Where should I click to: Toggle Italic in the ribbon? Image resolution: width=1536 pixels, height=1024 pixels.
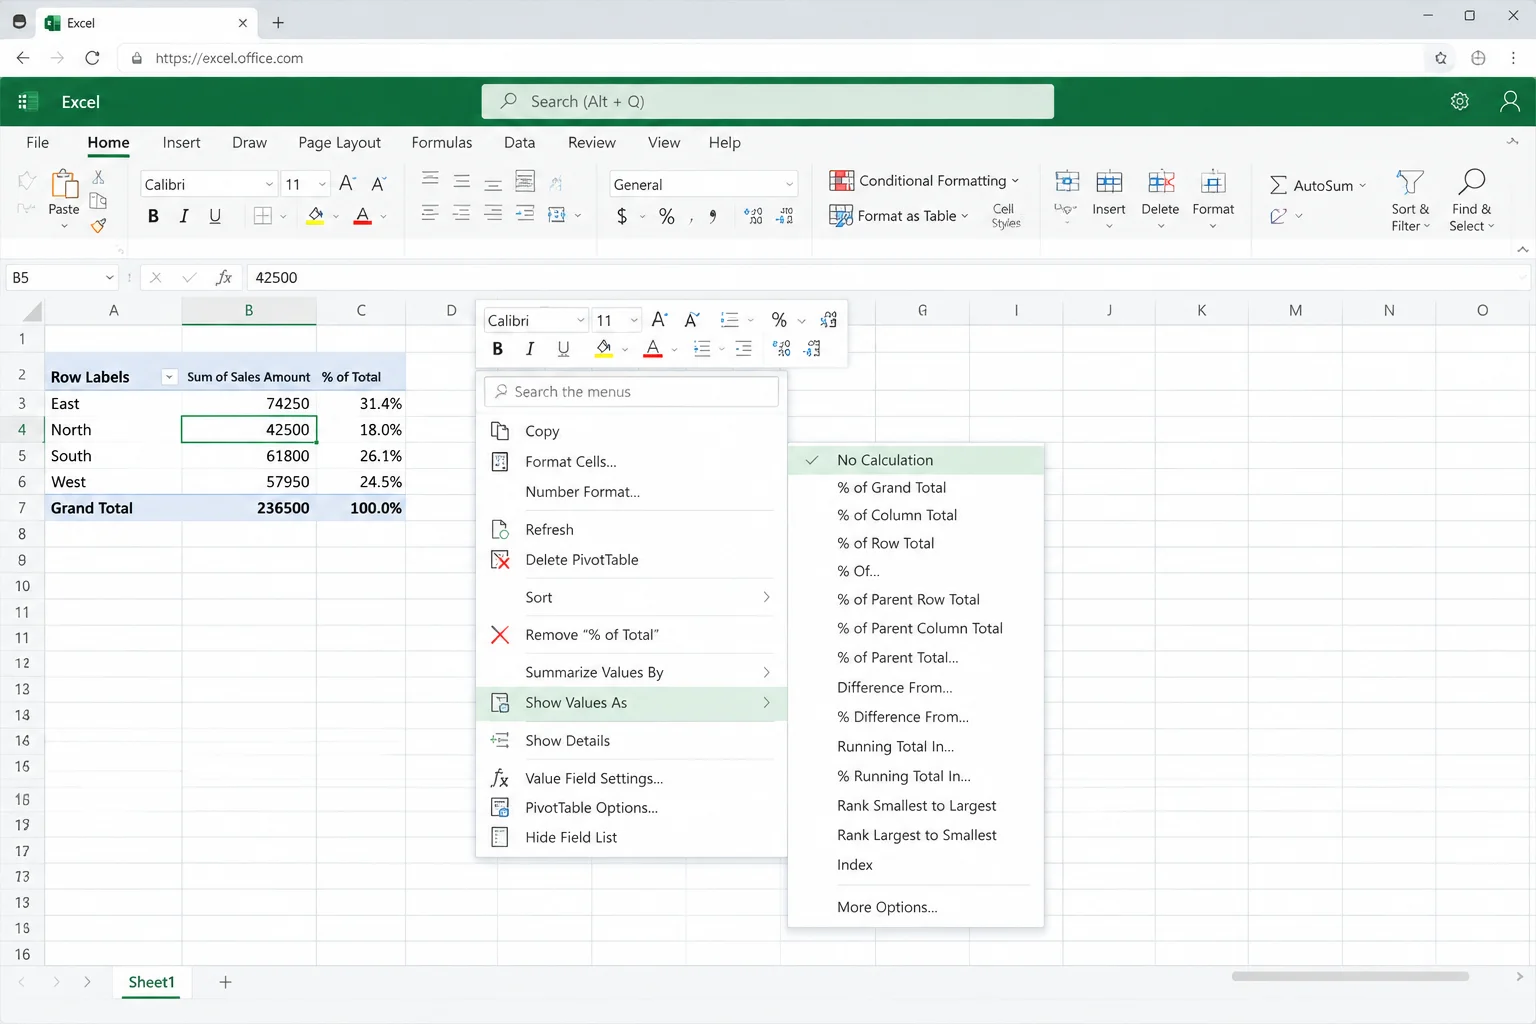click(x=184, y=216)
